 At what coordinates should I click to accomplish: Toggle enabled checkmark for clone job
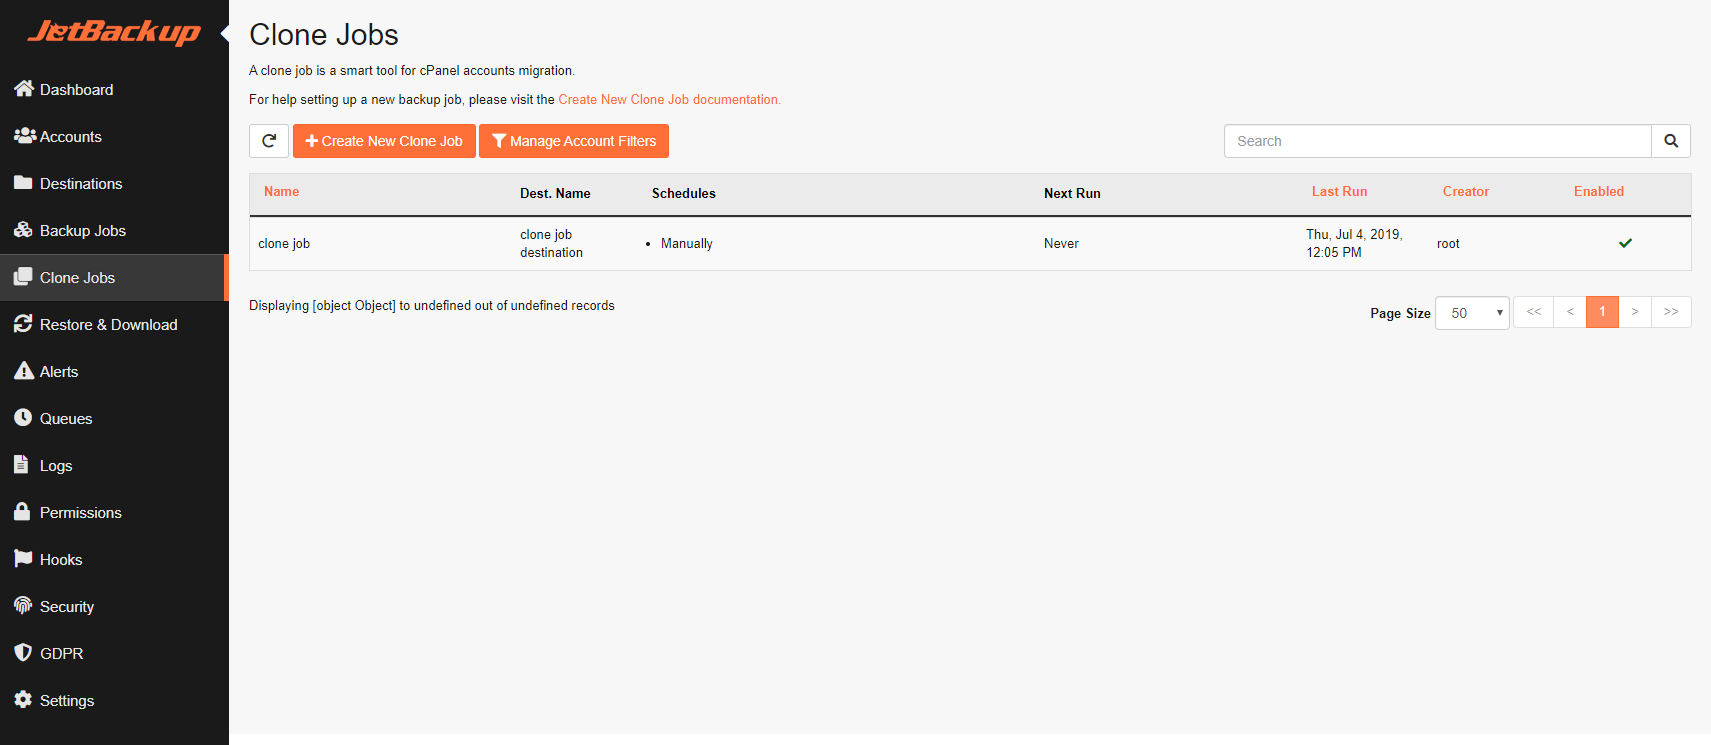click(x=1625, y=243)
